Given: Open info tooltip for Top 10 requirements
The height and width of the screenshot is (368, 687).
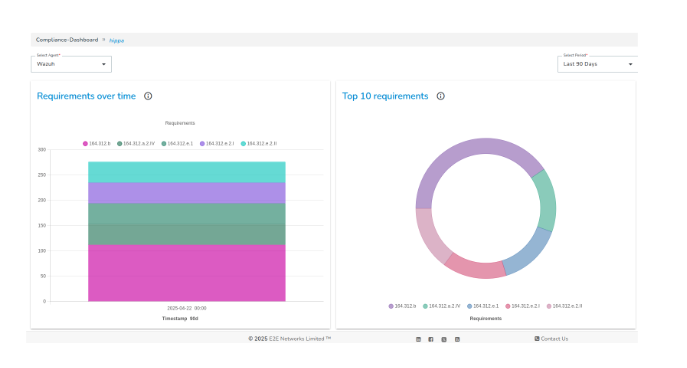Looking at the screenshot, I should (440, 96).
